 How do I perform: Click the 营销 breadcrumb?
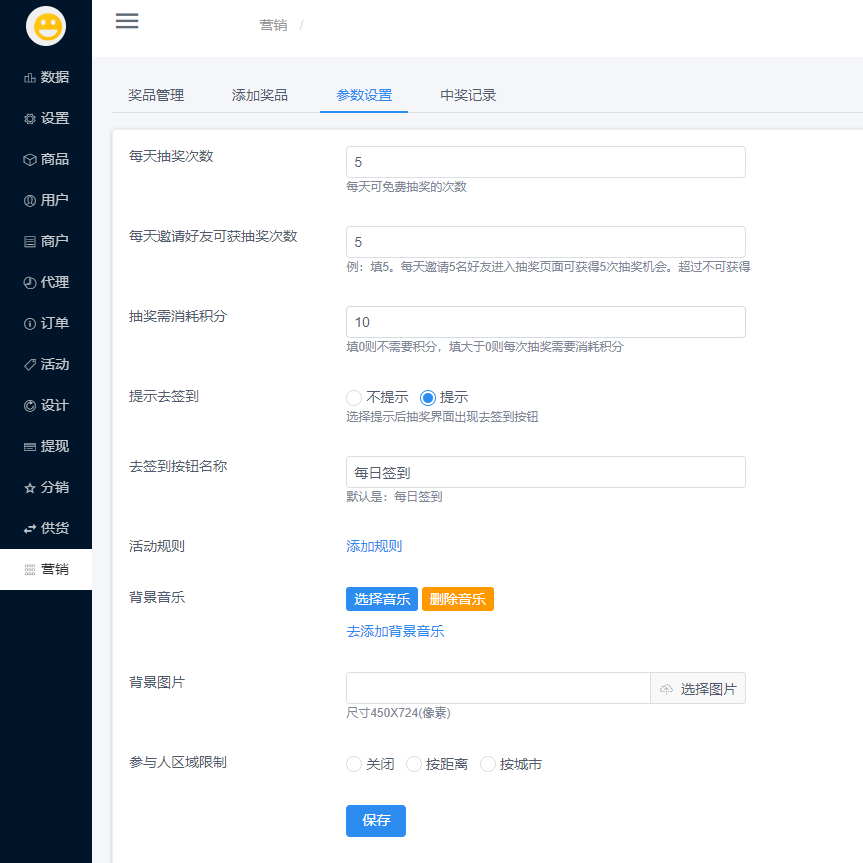[274, 25]
